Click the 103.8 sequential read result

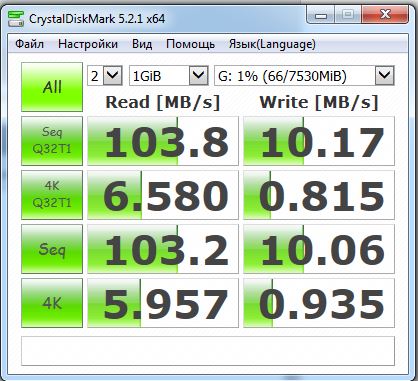tap(163, 141)
